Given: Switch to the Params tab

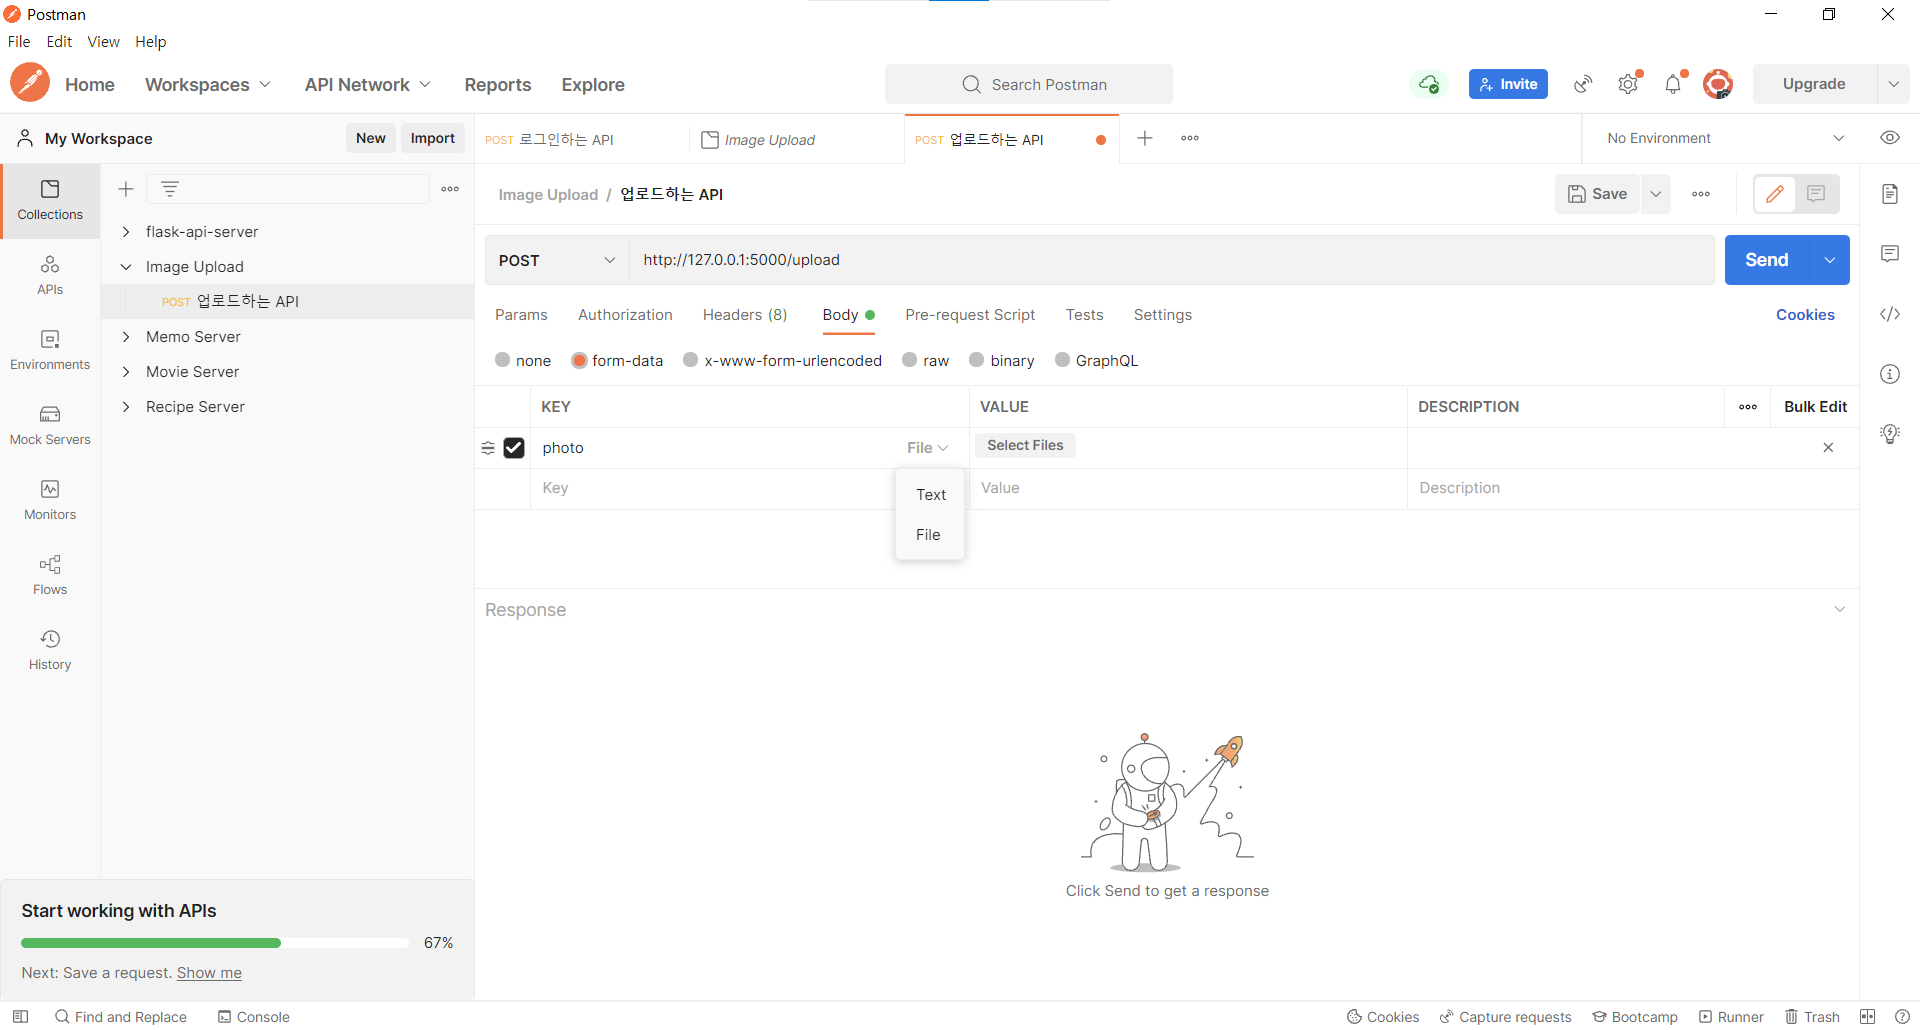Looking at the screenshot, I should (x=521, y=315).
